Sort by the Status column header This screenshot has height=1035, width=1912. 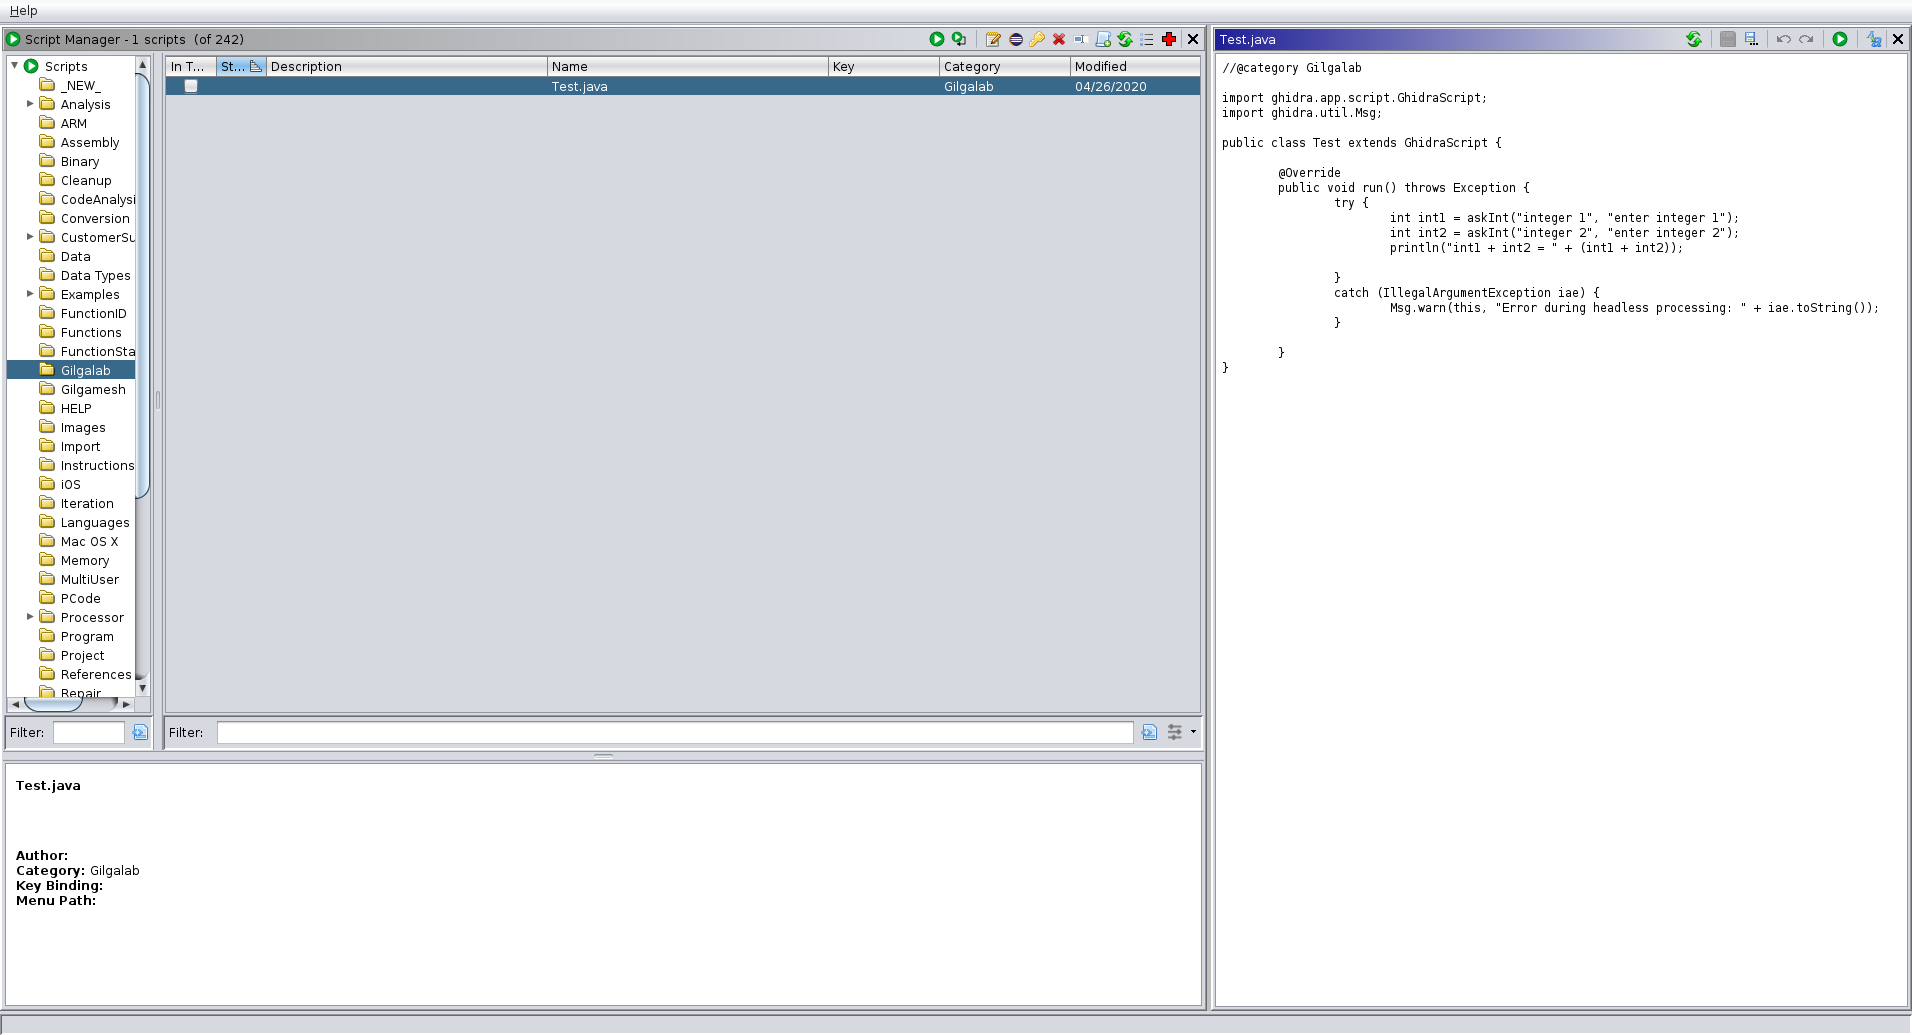coord(241,66)
